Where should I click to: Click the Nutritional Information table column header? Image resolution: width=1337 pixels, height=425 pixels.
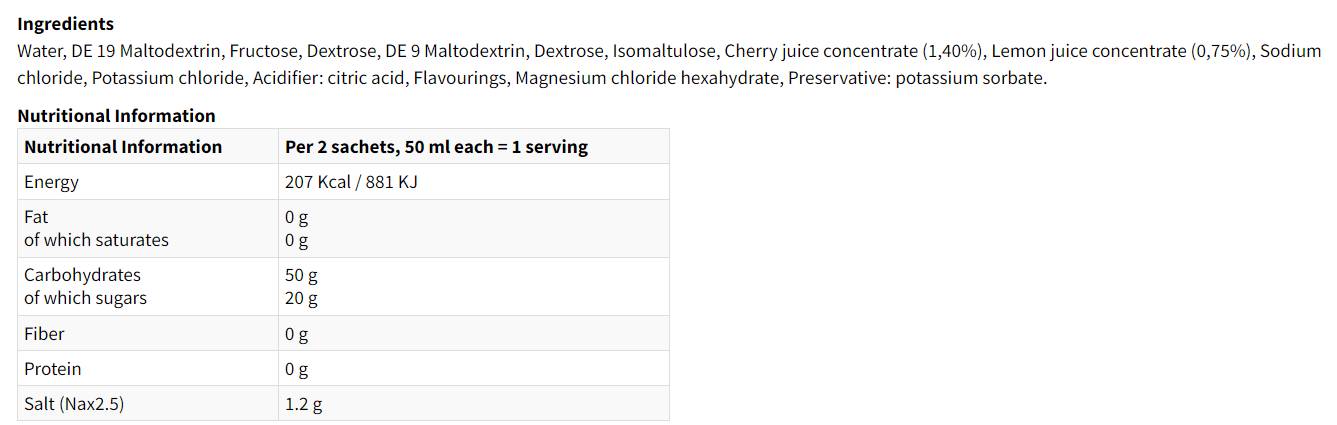(x=123, y=147)
